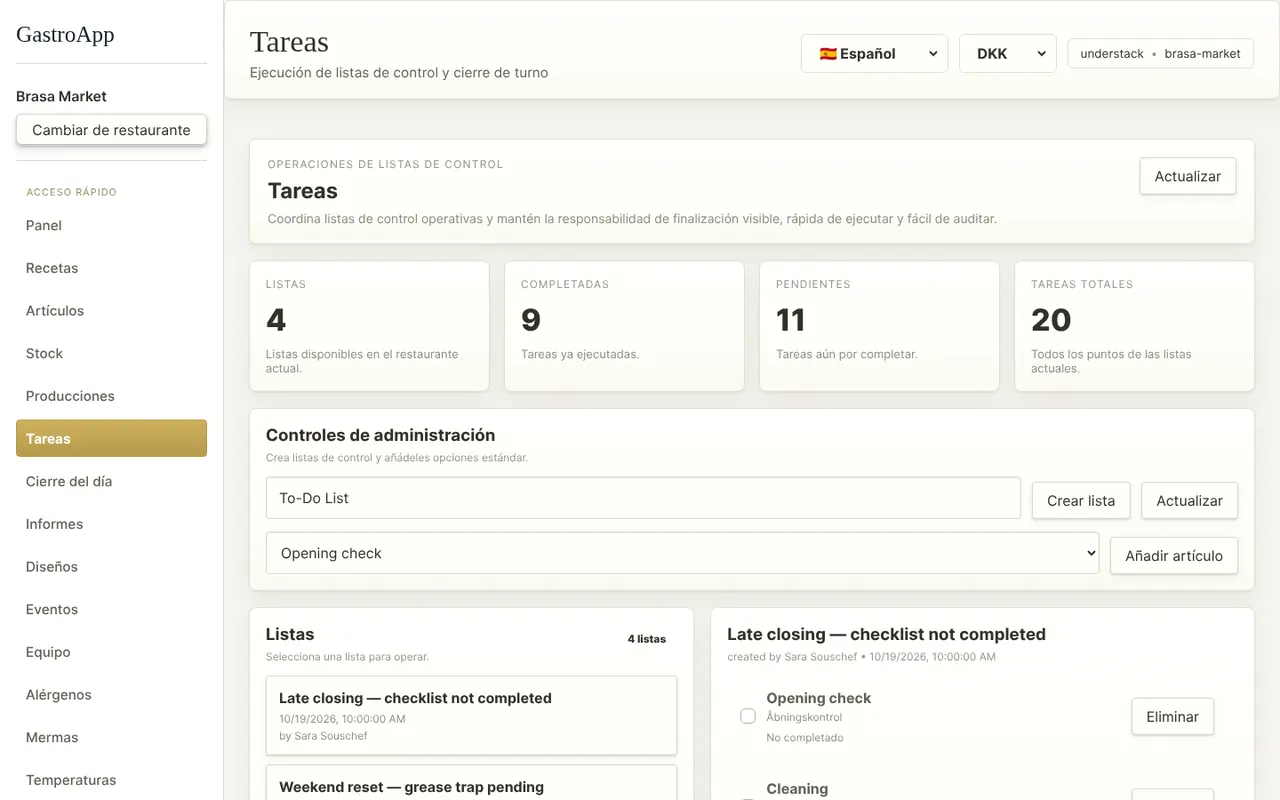Image resolution: width=1280 pixels, height=800 pixels.
Task: Open the DKK currency dropdown
Action: [1008, 54]
